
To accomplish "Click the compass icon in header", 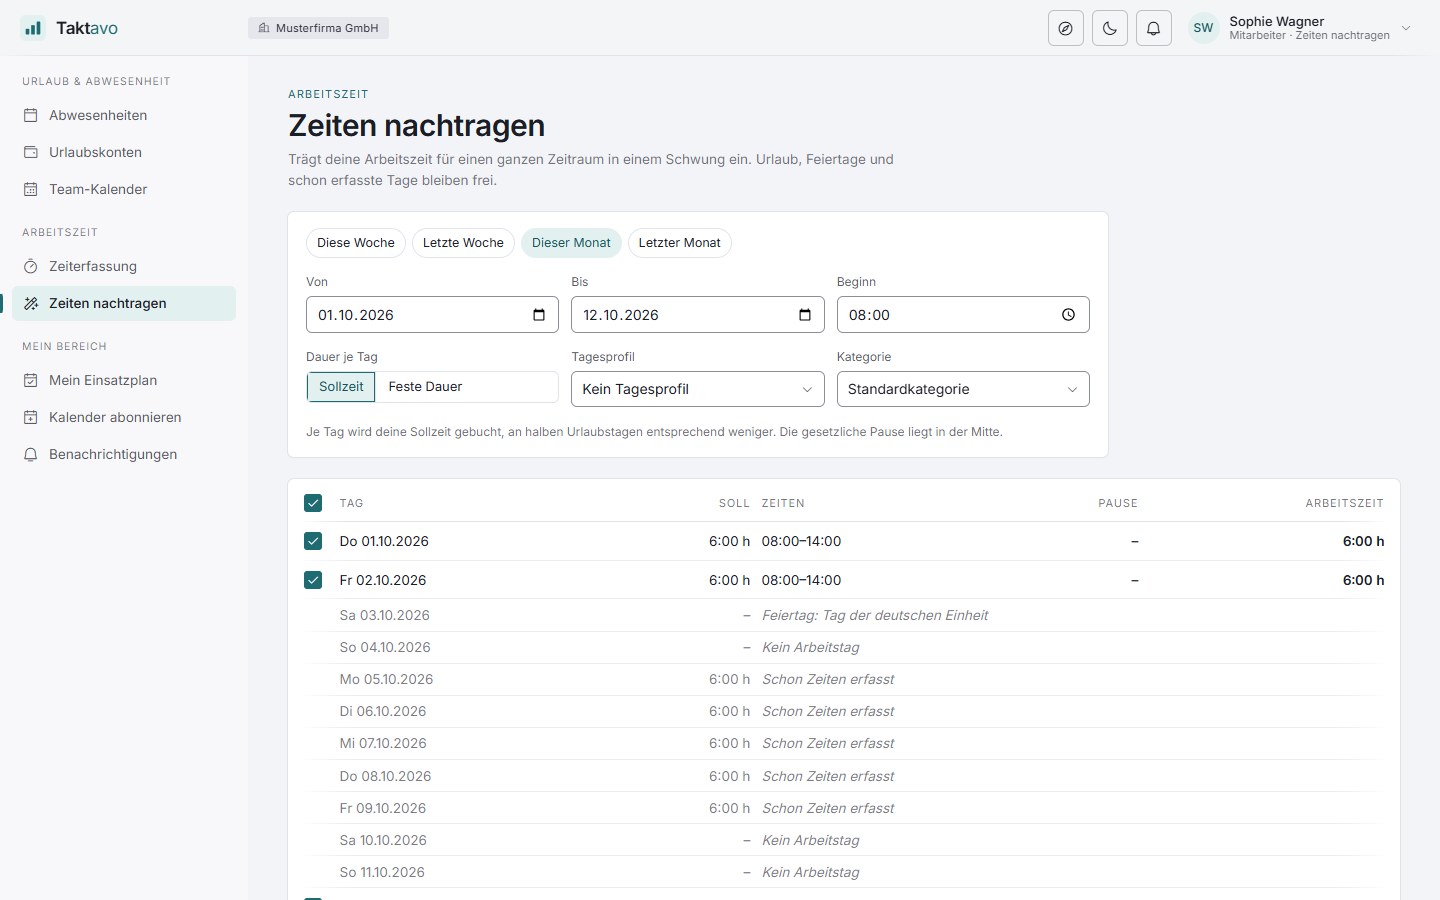I will pos(1066,28).
